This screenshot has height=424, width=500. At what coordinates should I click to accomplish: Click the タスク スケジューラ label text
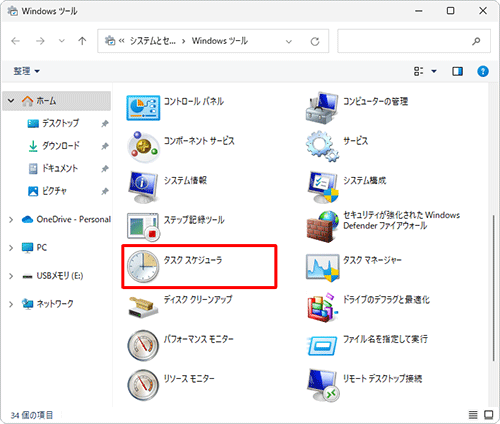click(193, 260)
